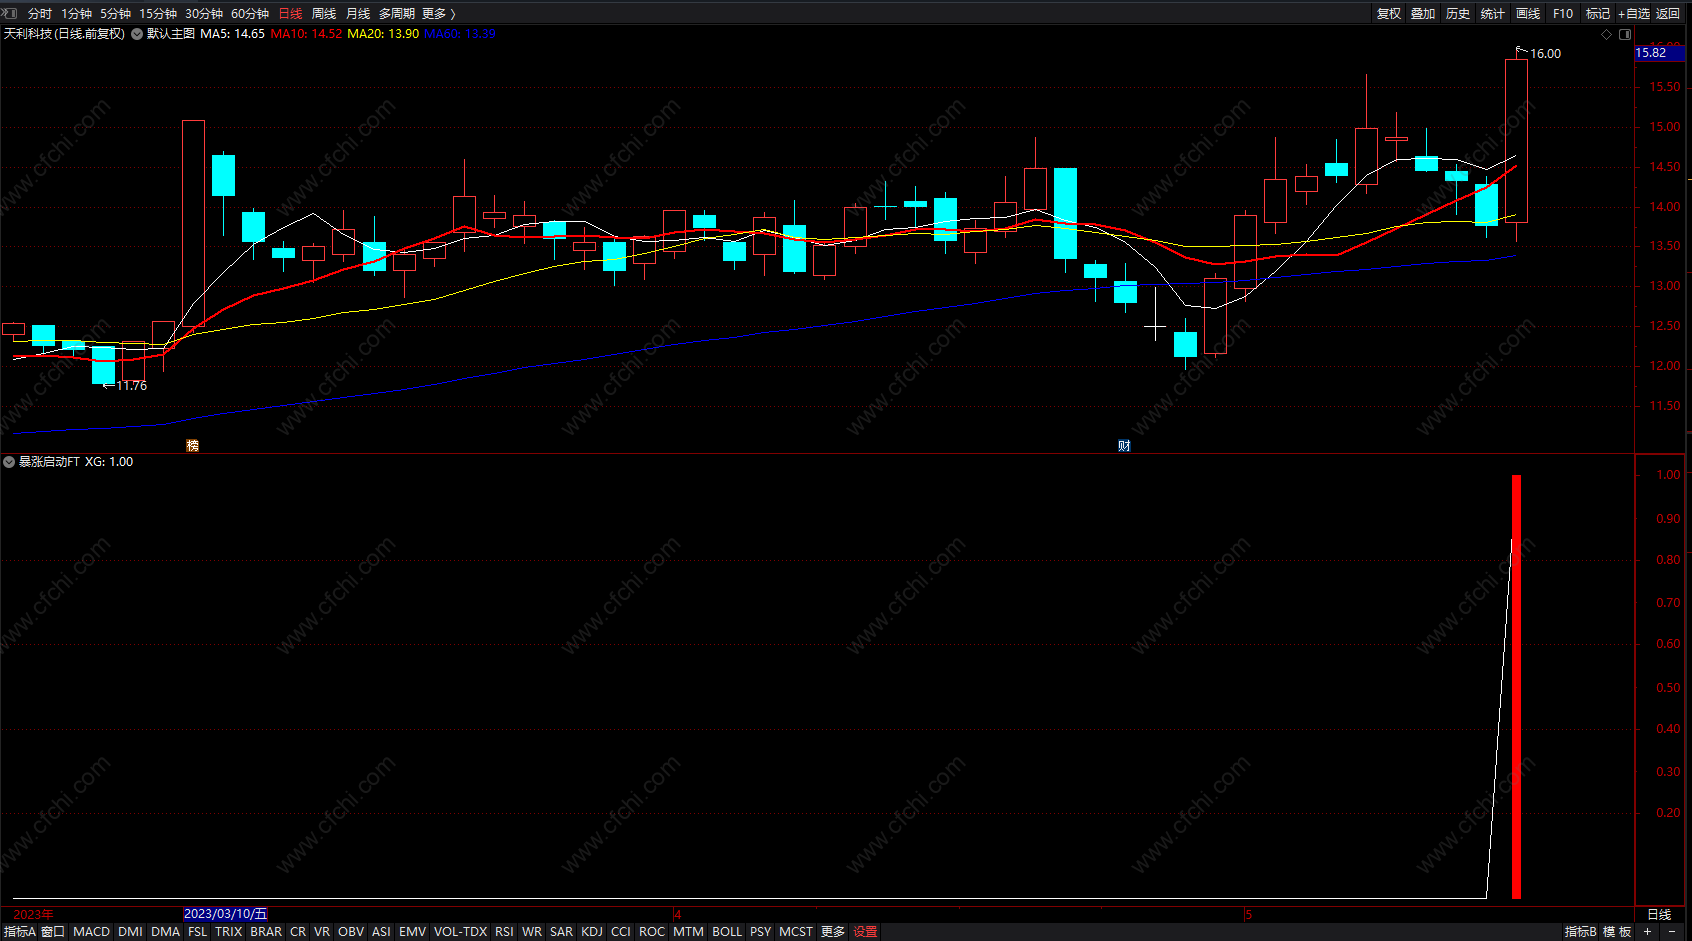
Task: Switch sub-chart to OBV indicator
Action: pyautogui.click(x=351, y=932)
